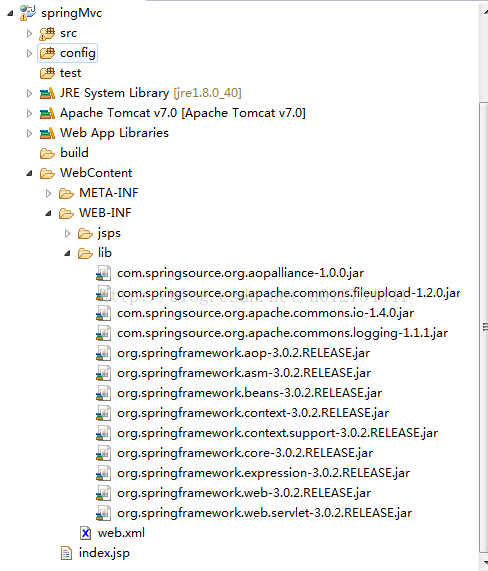This screenshot has height=571, width=488.
Task: Select the springMvc project label
Action: pos(72,13)
